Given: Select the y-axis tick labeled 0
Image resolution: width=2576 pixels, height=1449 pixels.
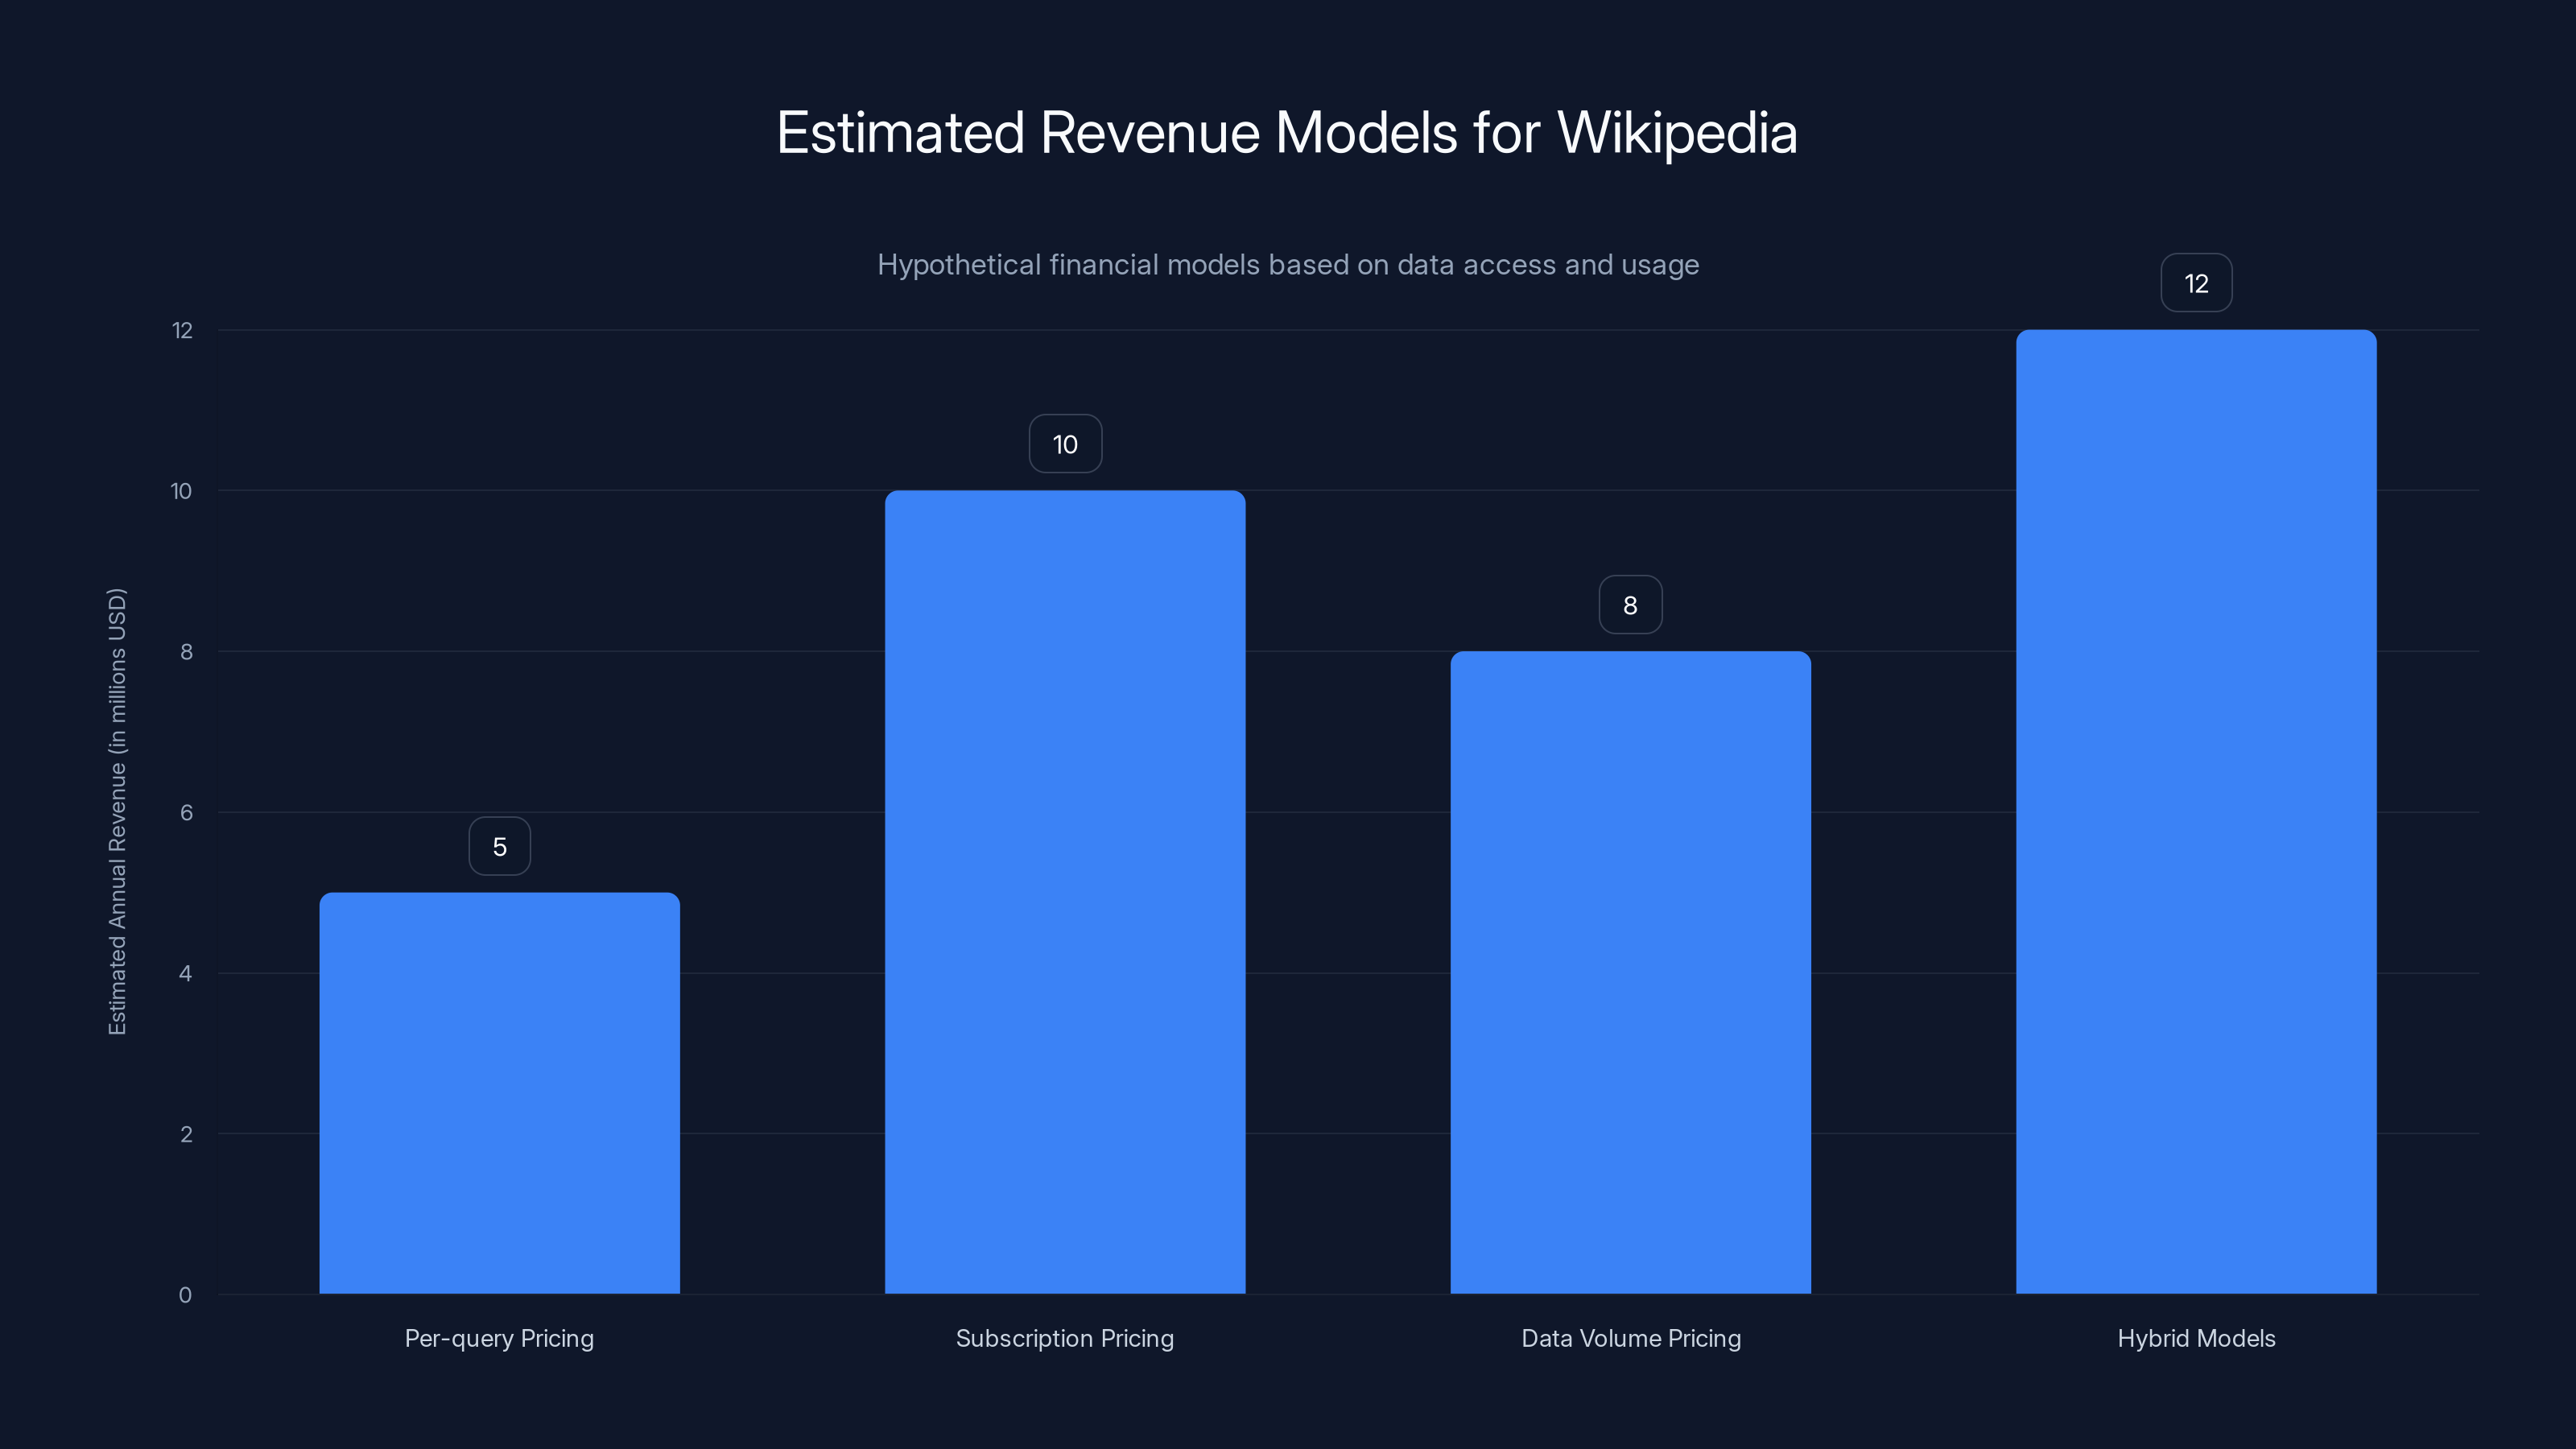Looking at the screenshot, I should [x=187, y=1294].
